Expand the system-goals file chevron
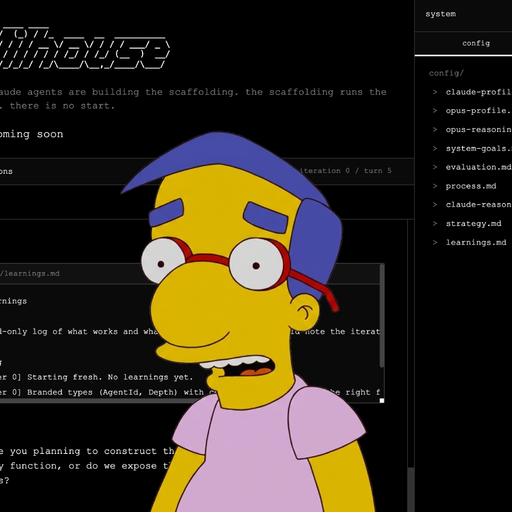512x512 pixels. [435, 148]
